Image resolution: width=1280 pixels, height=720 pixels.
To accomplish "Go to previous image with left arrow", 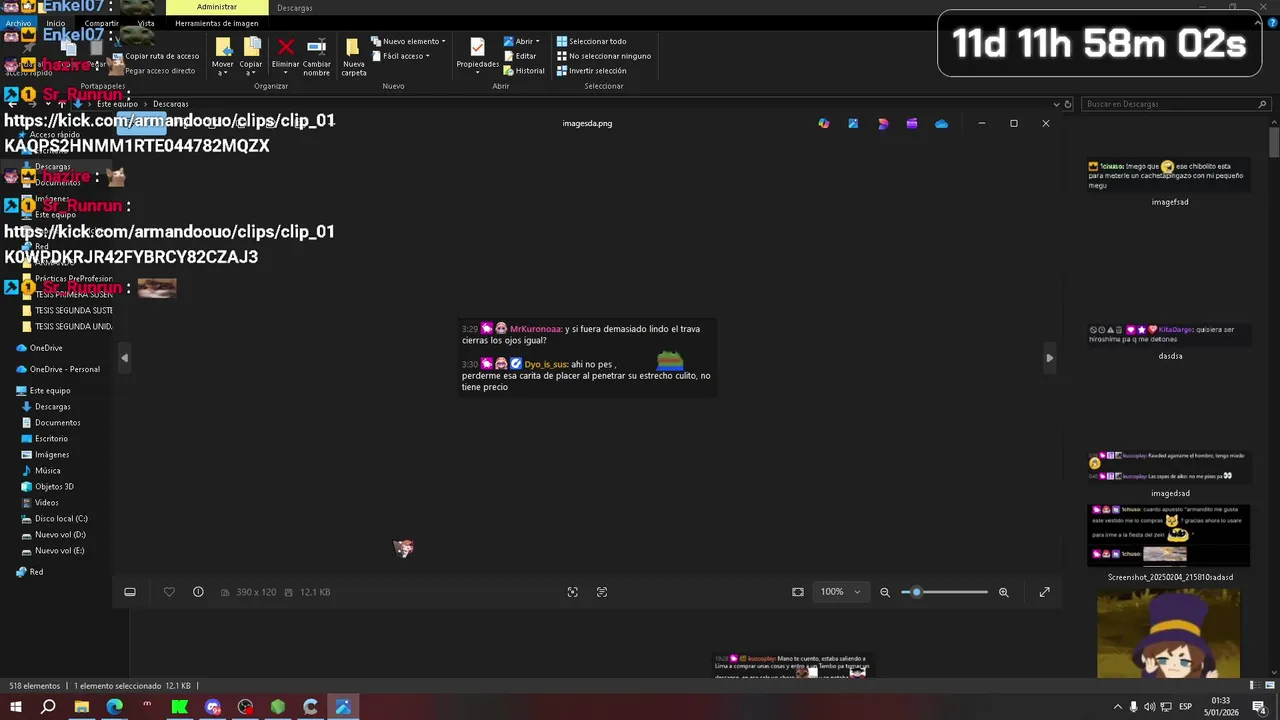I will (x=124, y=357).
